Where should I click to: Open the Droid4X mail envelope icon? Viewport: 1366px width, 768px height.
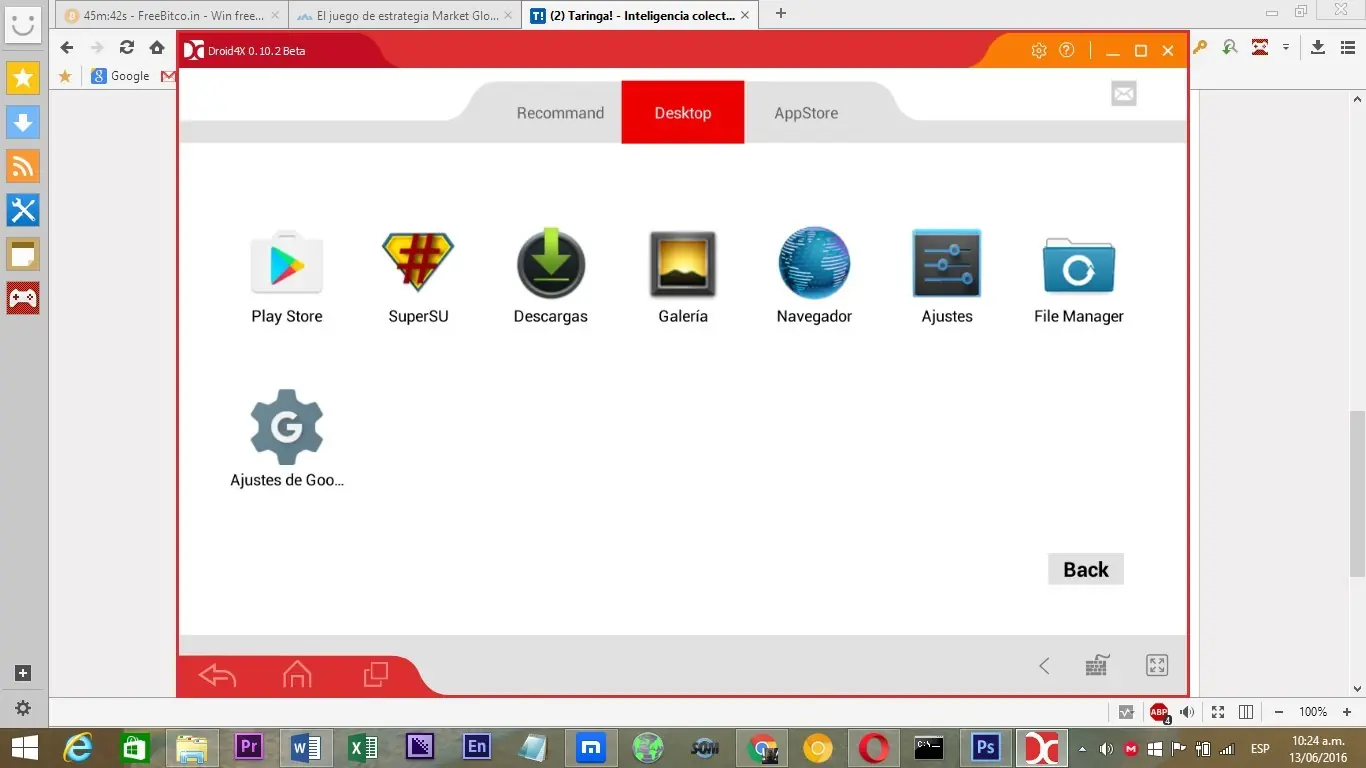click(x=1124, y=94)
